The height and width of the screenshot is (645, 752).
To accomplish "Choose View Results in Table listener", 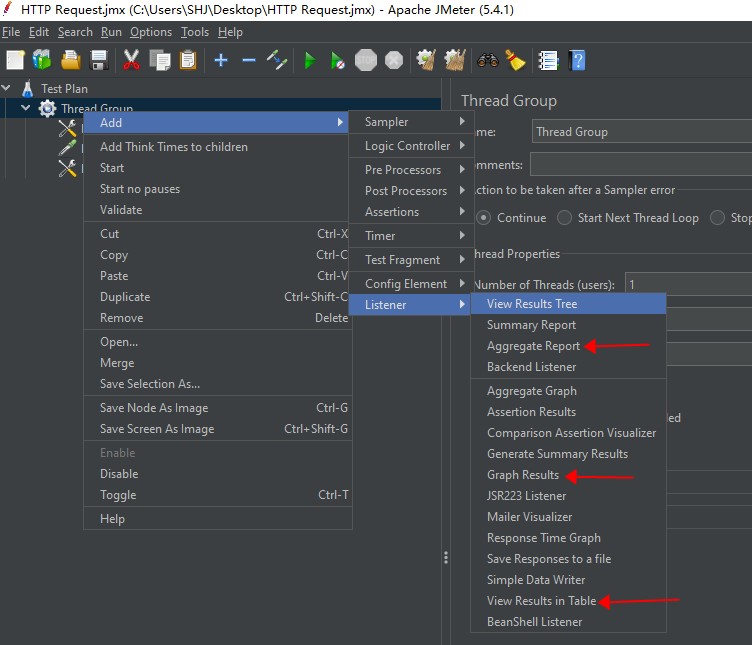I will tap(568, 600).
